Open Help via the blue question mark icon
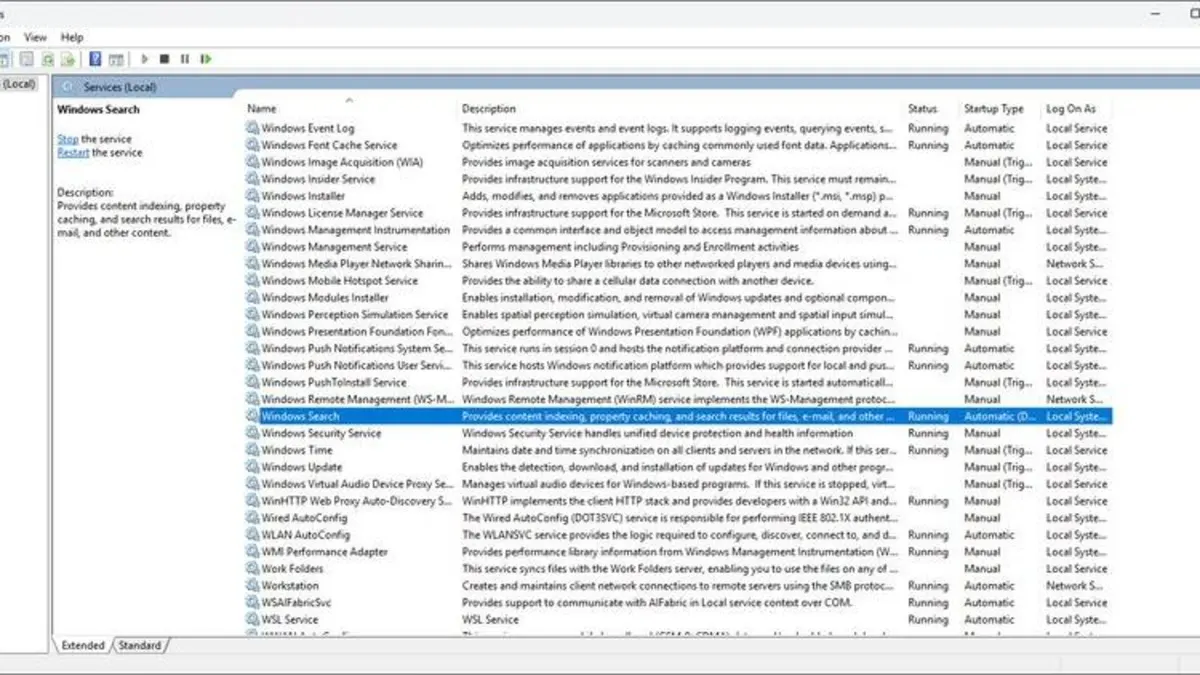Viewport: 1200px width, 675px height. coord(96,59)
